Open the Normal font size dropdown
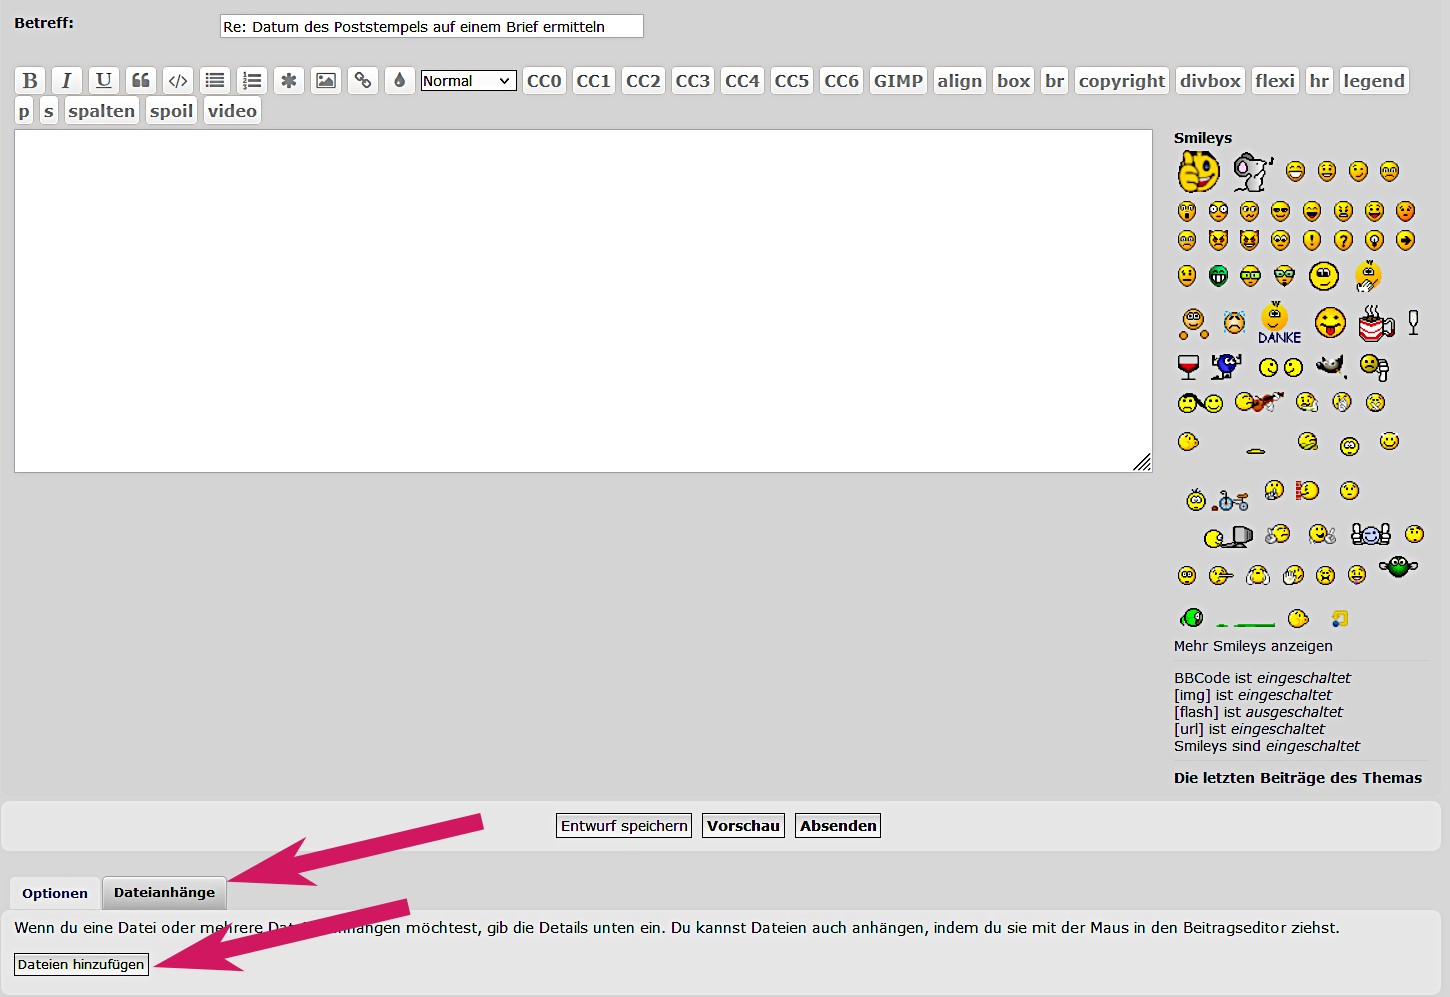Viewport: 1450px width, 997px height. (x=468, y=81)
